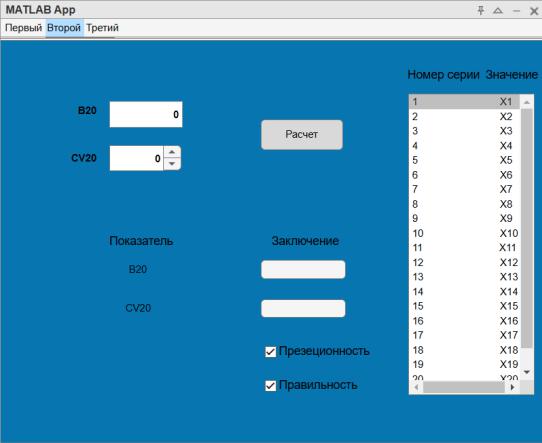Select row 3 with value X3
This screenshot has width=542, height=443.
click(465, 131)
